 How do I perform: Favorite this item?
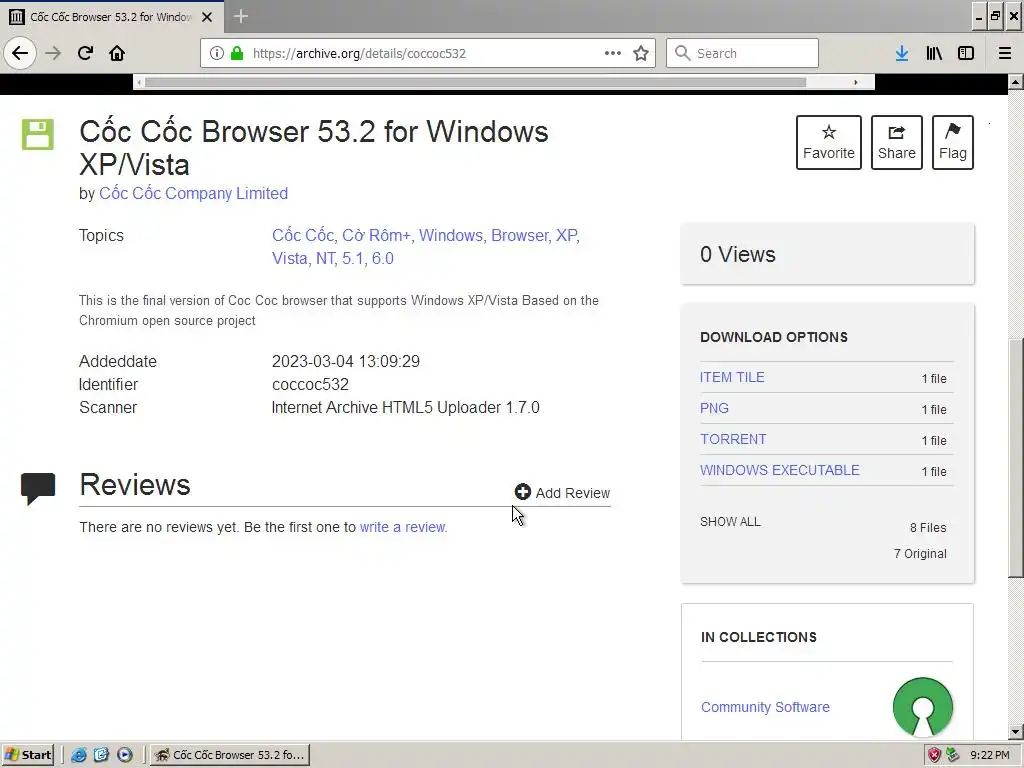(x=829, y=142)
